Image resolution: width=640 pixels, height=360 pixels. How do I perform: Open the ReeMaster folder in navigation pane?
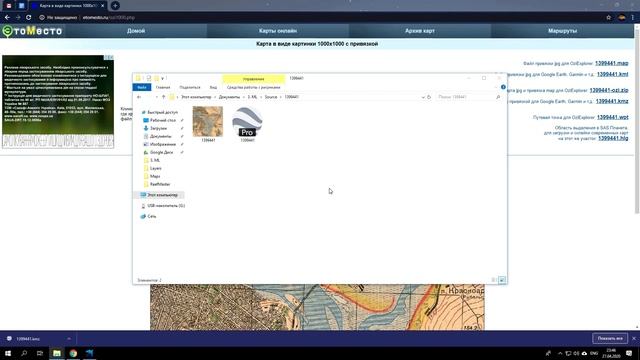pos(157,184)
